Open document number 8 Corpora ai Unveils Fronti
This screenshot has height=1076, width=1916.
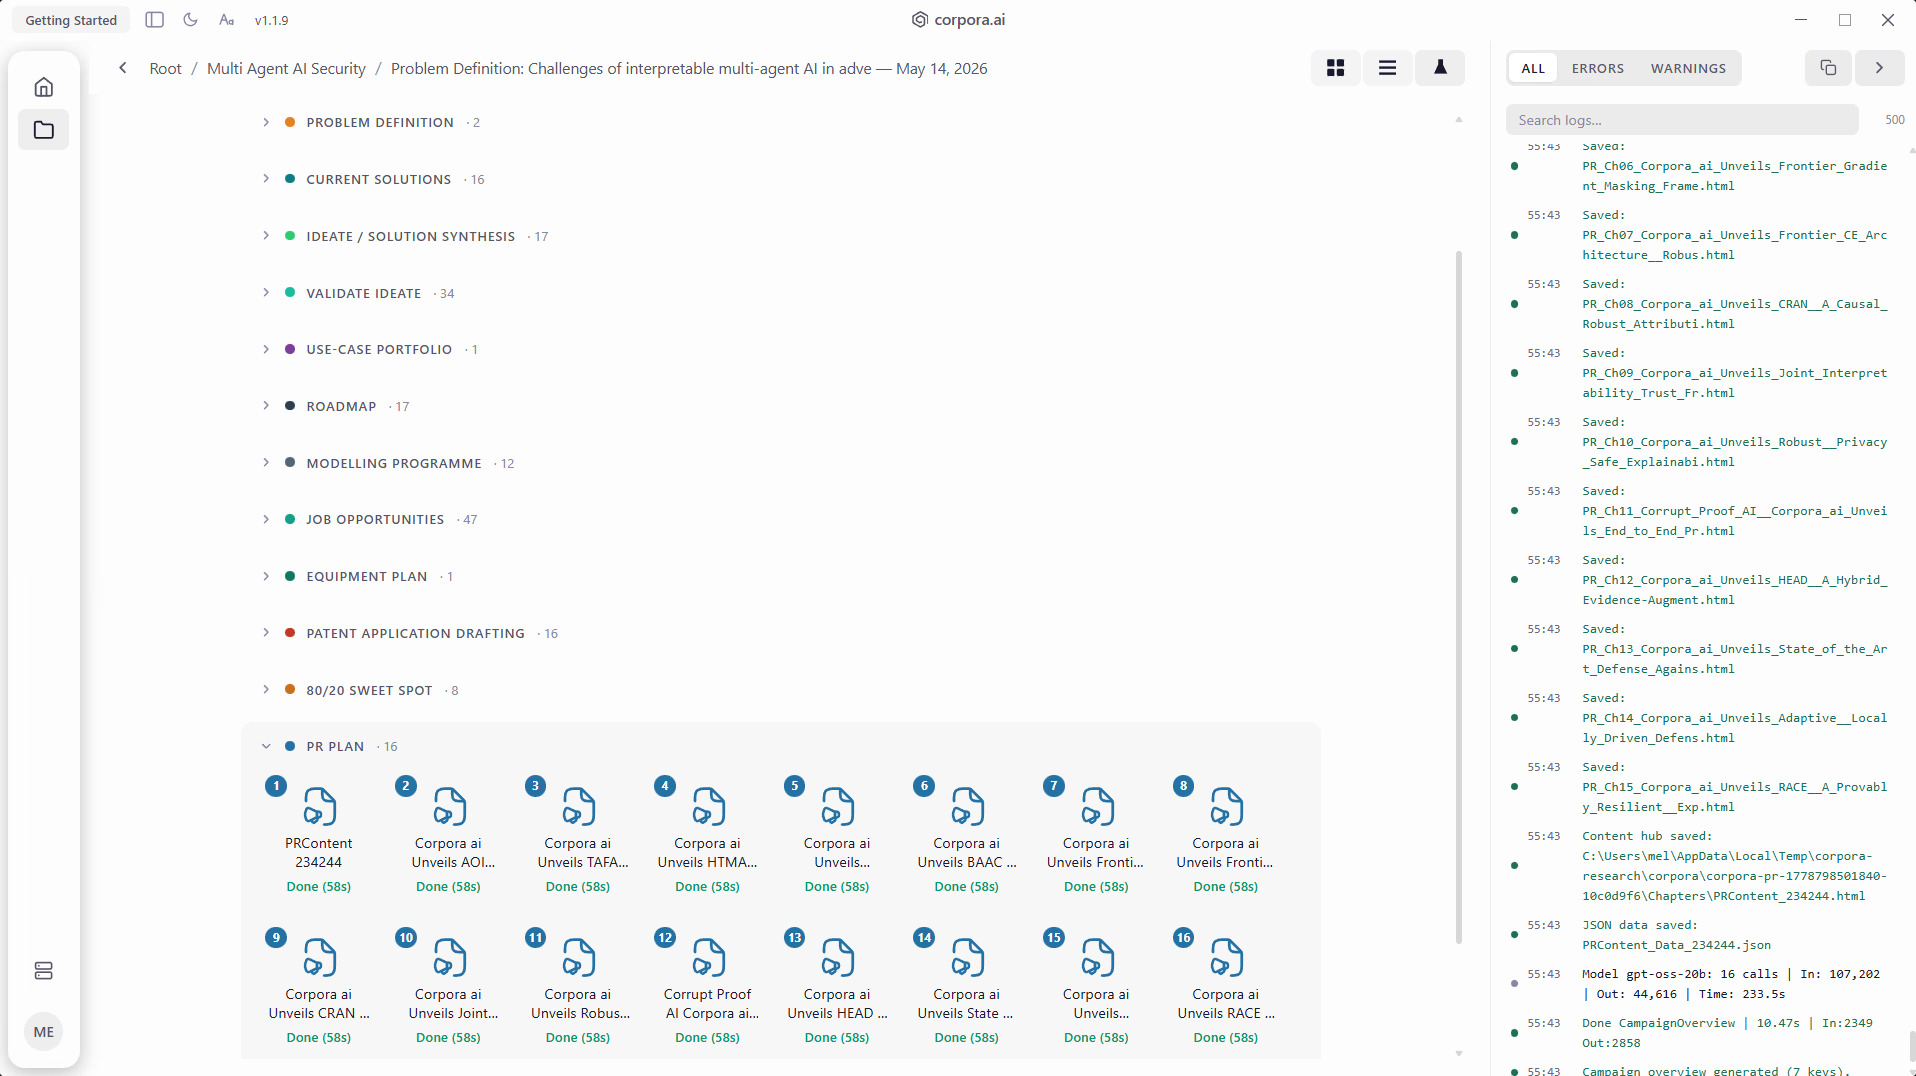click(1226, 836)
